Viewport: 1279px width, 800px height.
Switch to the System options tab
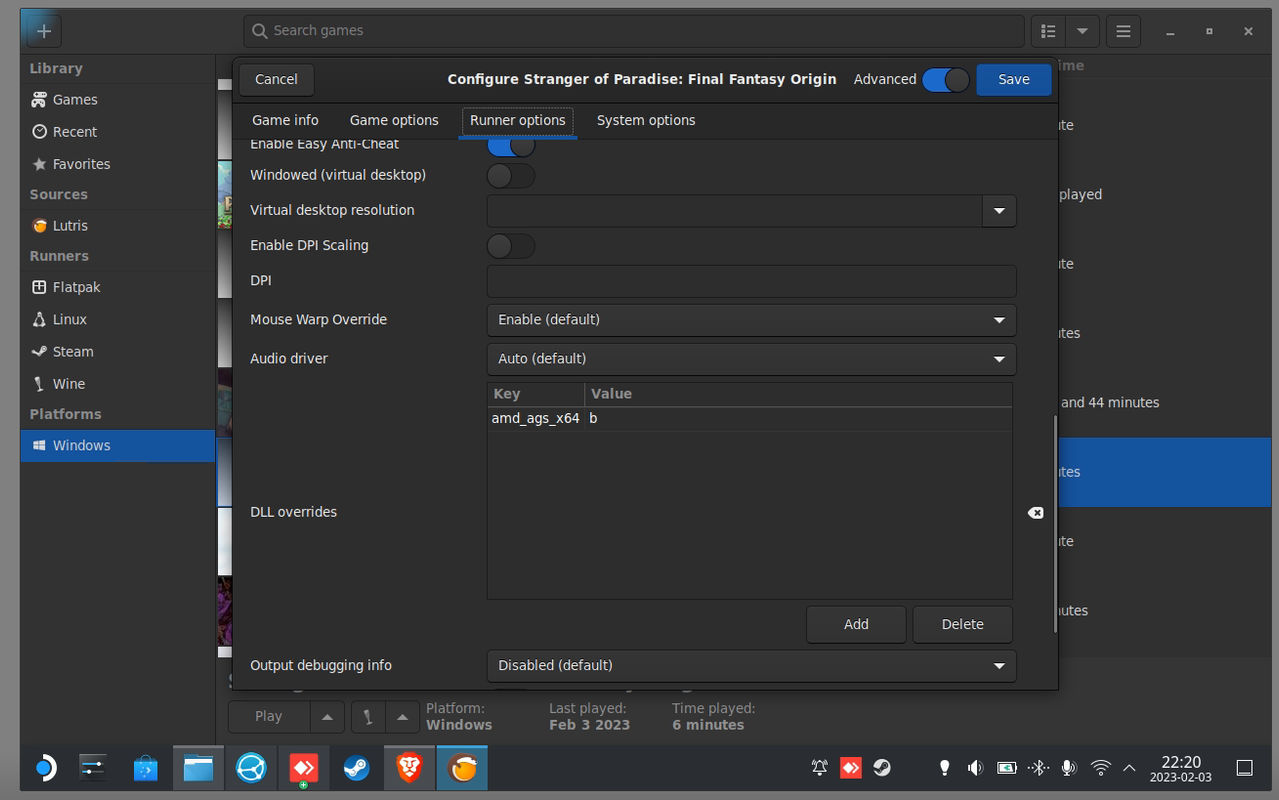[646, 120]
